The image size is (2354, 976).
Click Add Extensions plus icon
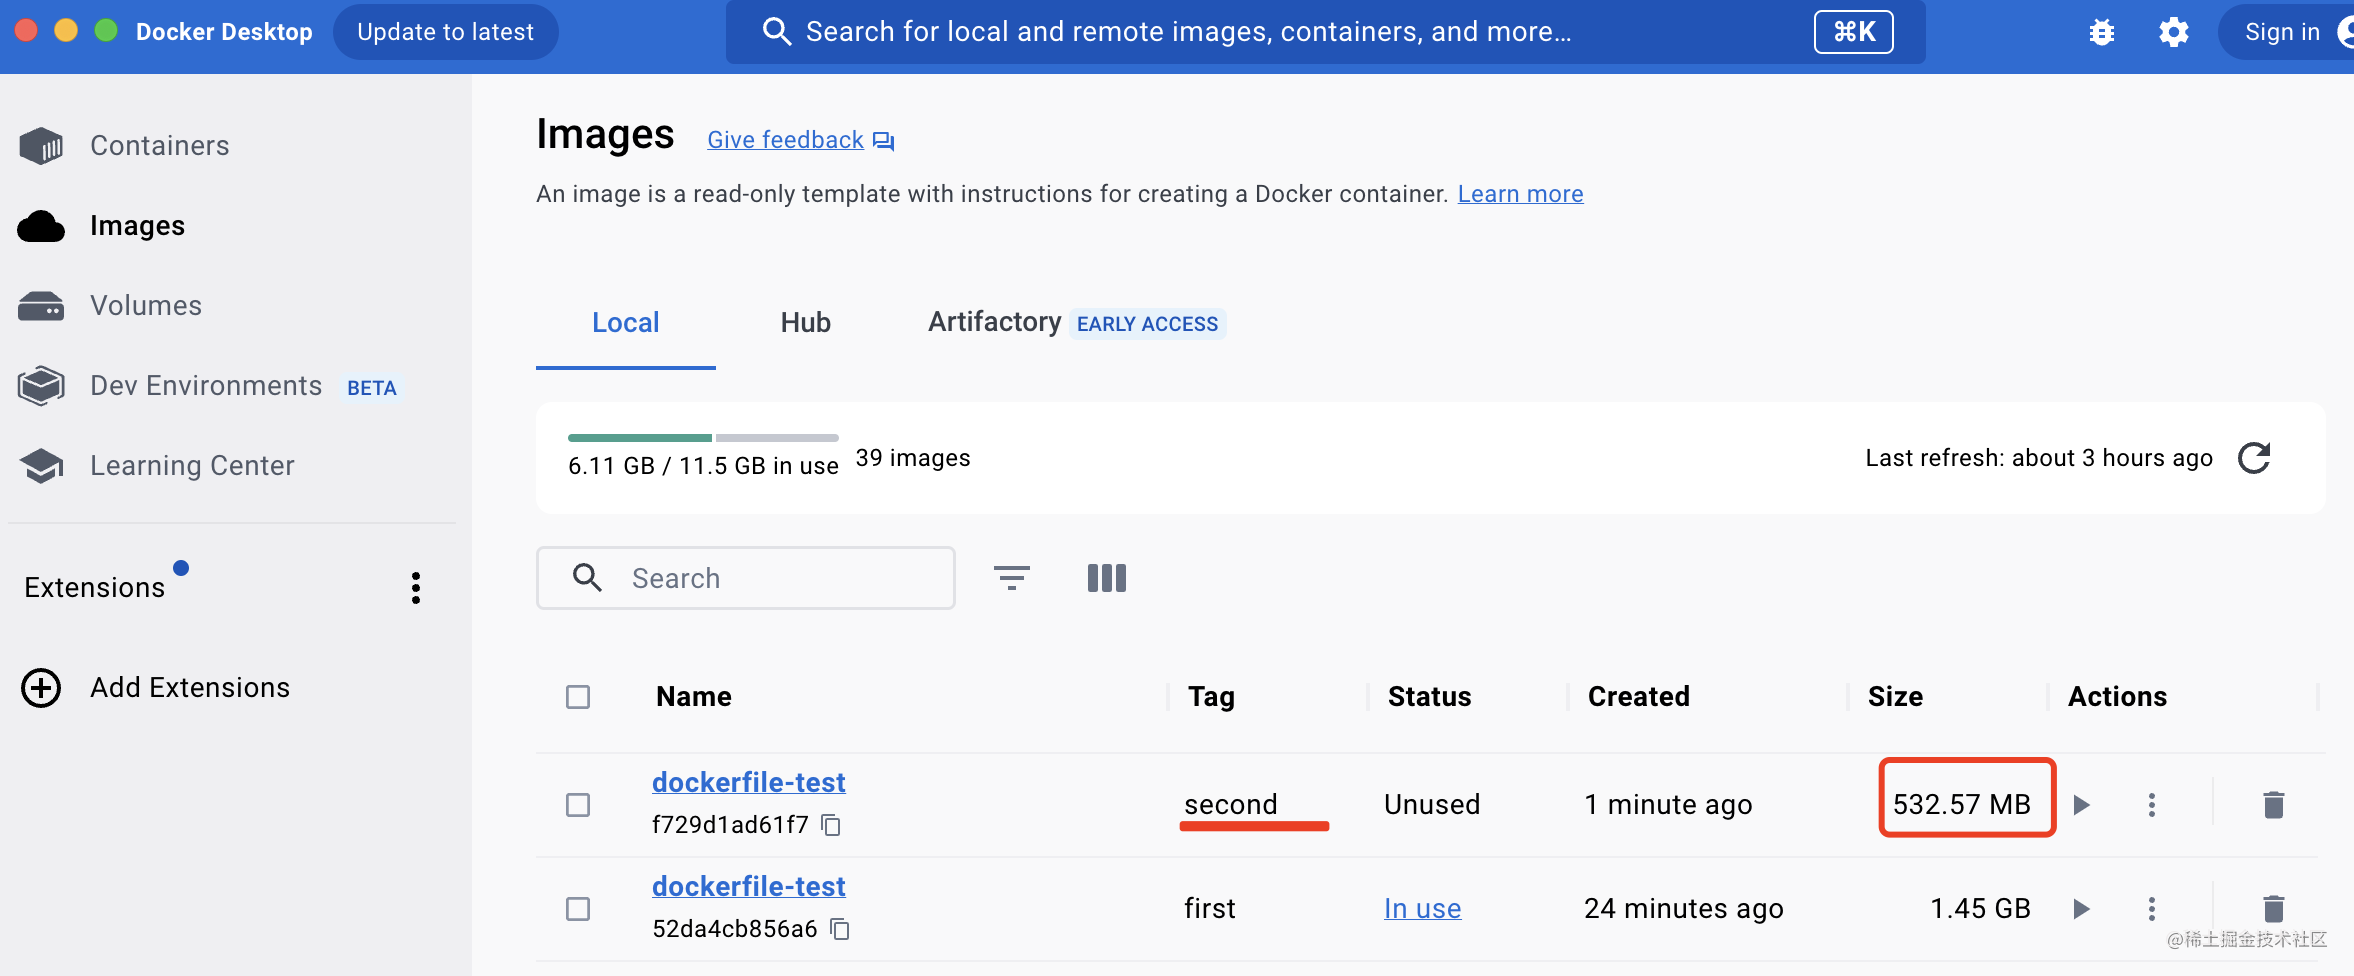pyautogui.click(x=41, y=688)
